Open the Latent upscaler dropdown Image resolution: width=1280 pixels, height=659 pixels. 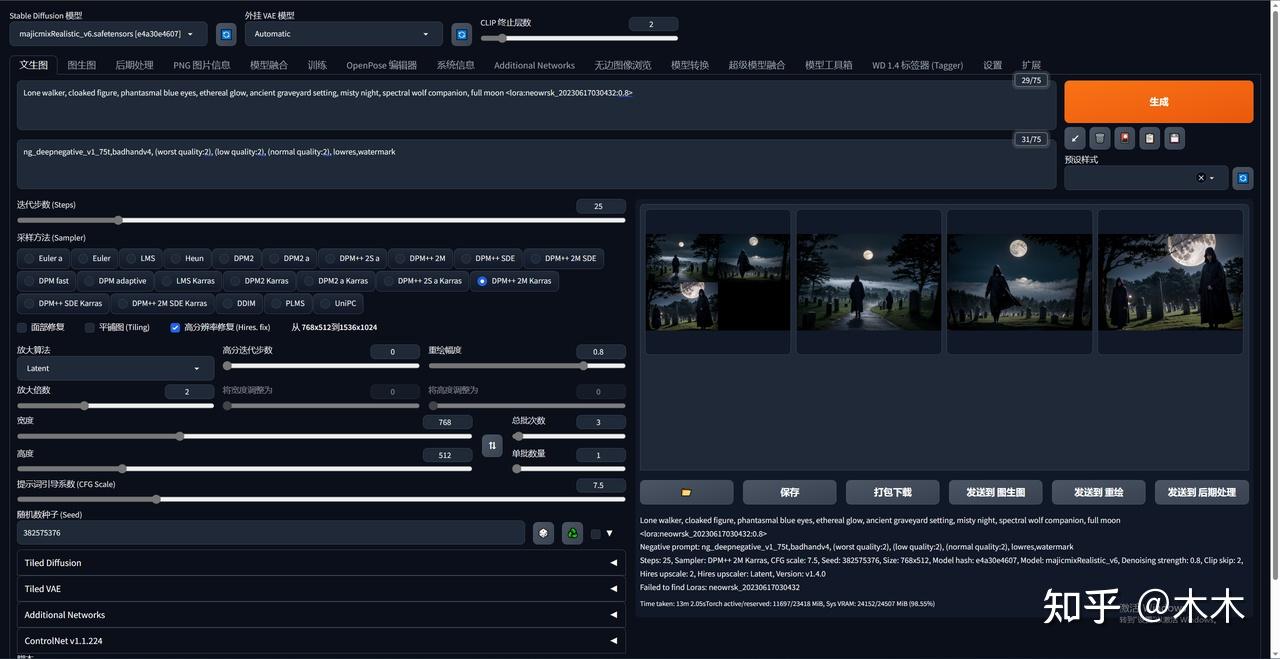pos(114,368)
